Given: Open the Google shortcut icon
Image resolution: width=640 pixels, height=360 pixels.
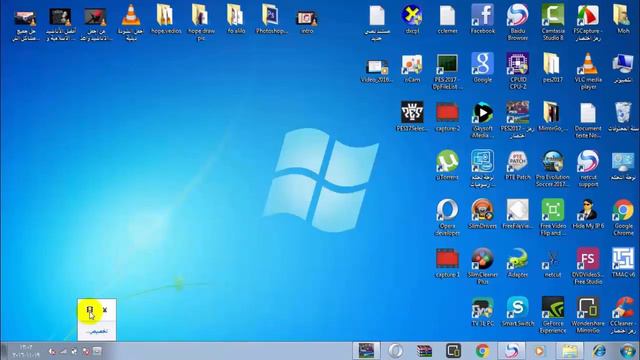Looking at the screenshot, I should (482, 68).
